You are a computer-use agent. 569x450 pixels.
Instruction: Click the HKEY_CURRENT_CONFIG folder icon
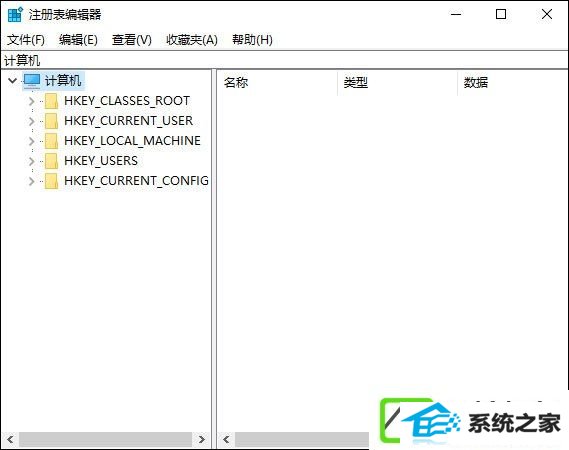[52, 181]
